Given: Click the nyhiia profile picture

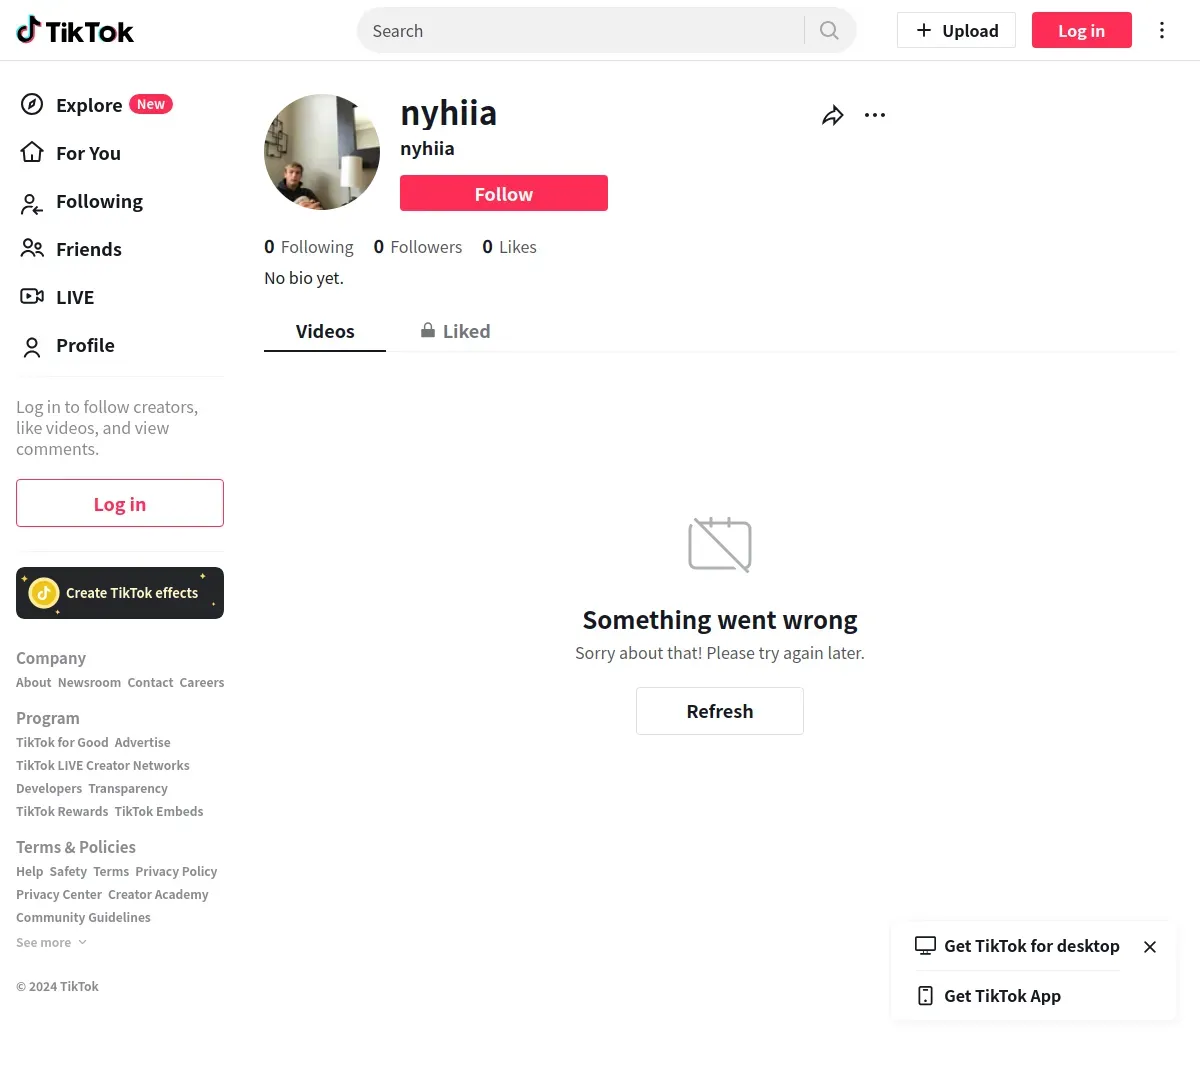Looking at the screenshot, I should pyautogui.click(x=322, y=152).
